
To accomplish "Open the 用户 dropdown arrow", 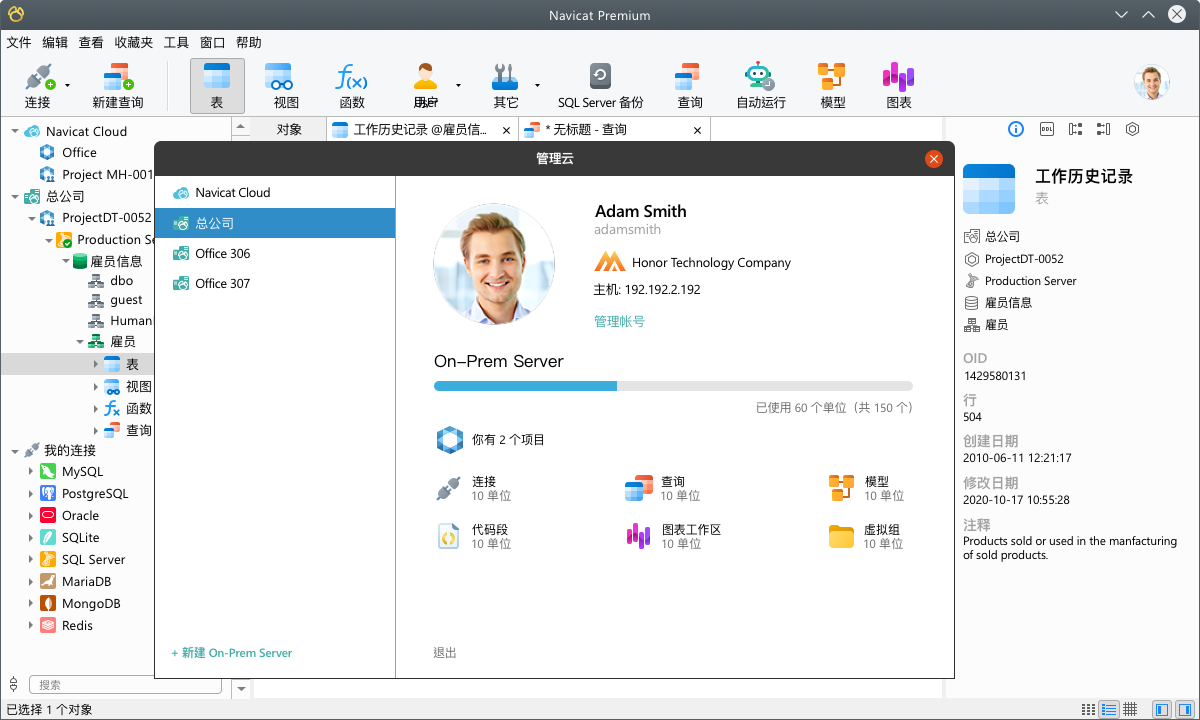I will click(x=458, y=86).
